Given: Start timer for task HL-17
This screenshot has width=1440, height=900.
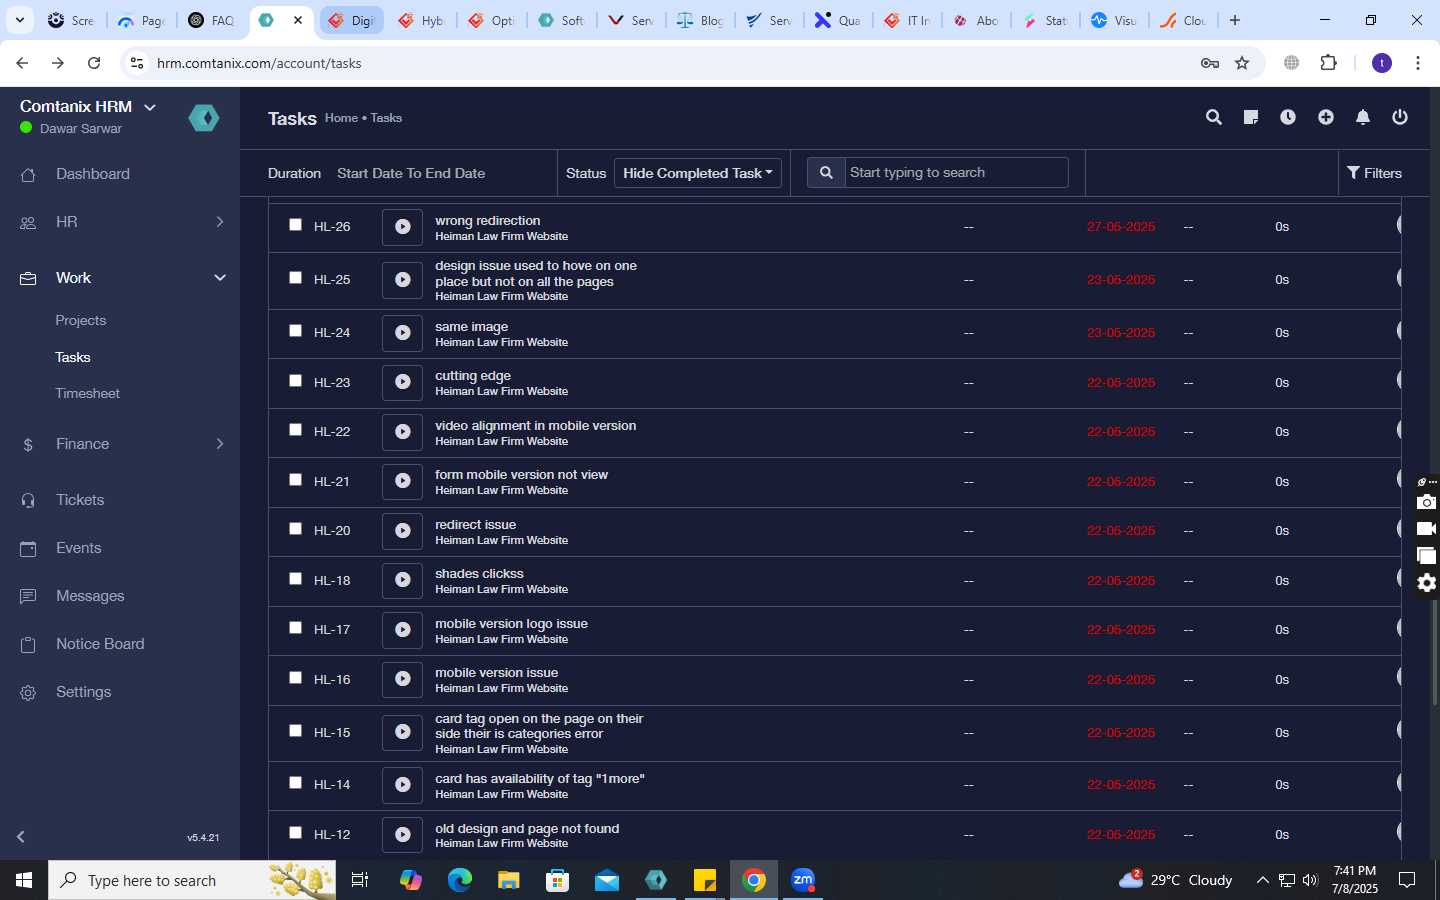Looking at the screenshot, I should (402, 630).
